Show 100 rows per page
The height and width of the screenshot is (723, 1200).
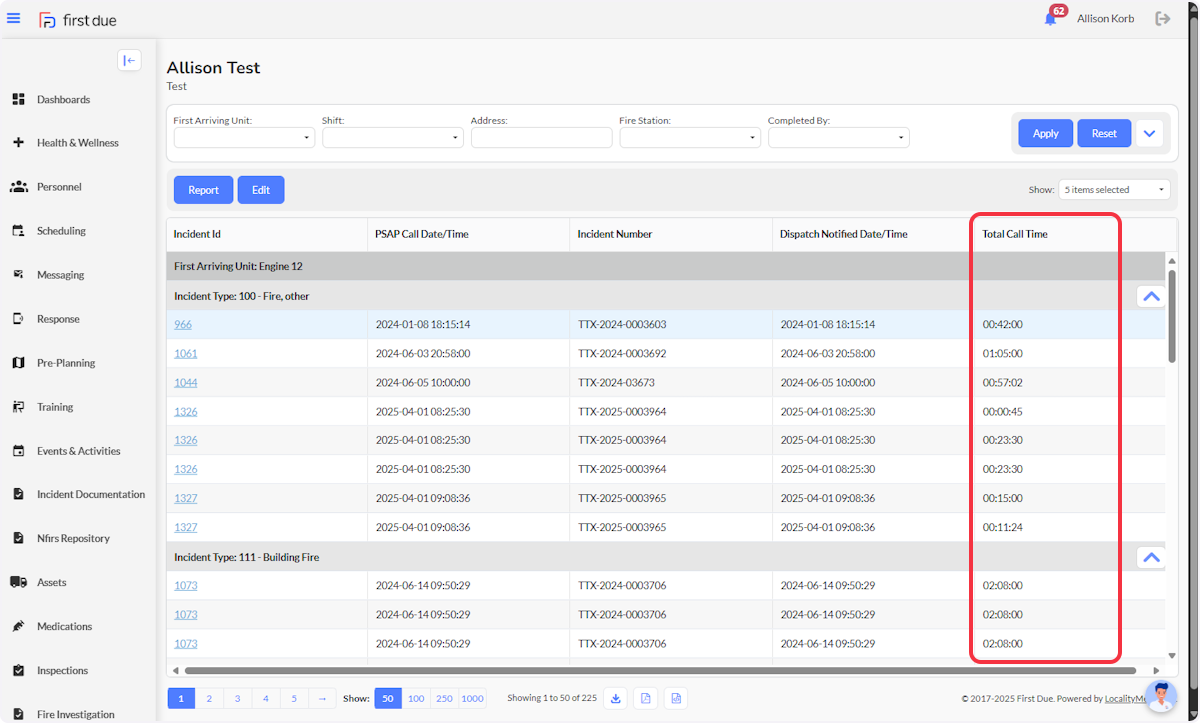(416, 698)
